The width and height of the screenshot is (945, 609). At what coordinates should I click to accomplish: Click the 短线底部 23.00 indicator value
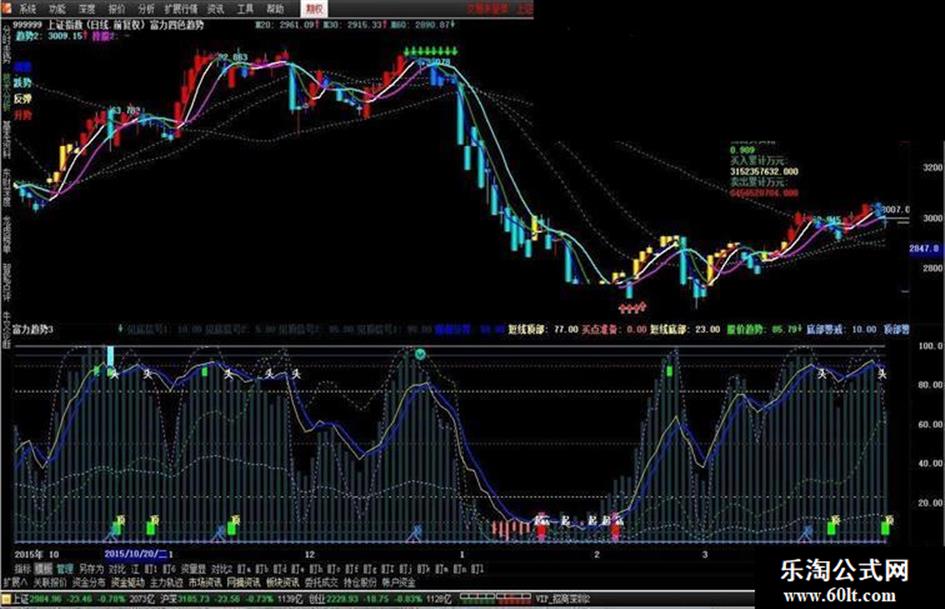point(685,329)
